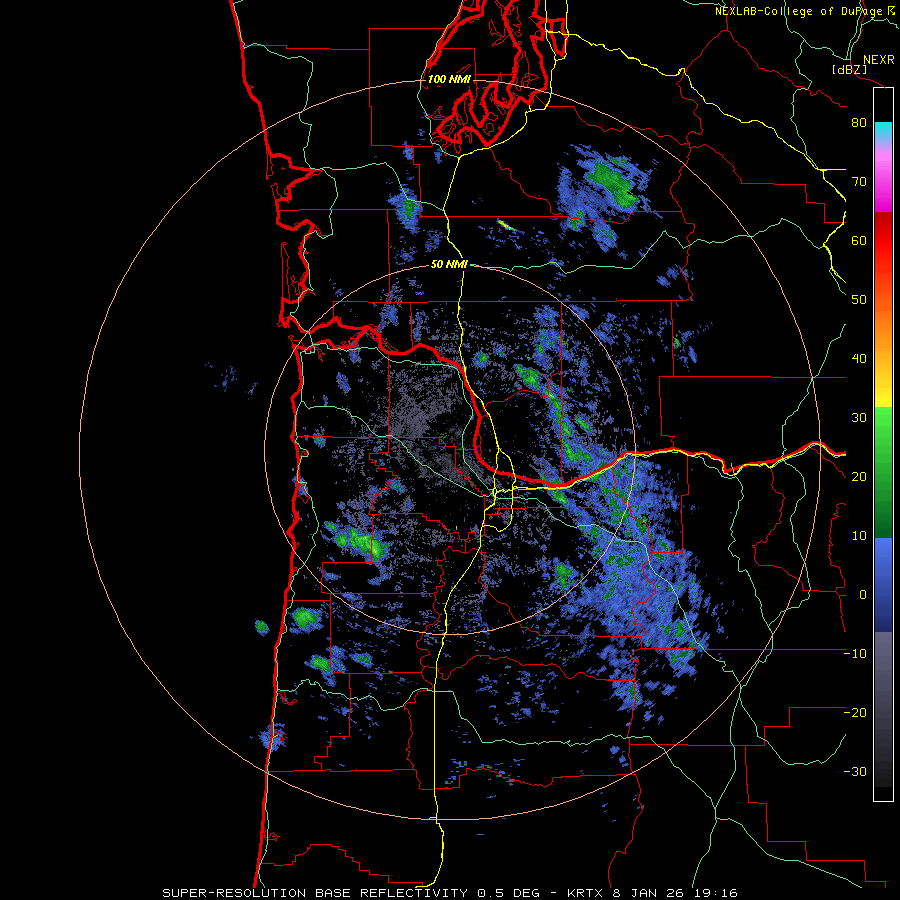Viewport: 900px width, 900px height.
Task: Click the 0 value on the dBZ scale
Action: [863, 595]
